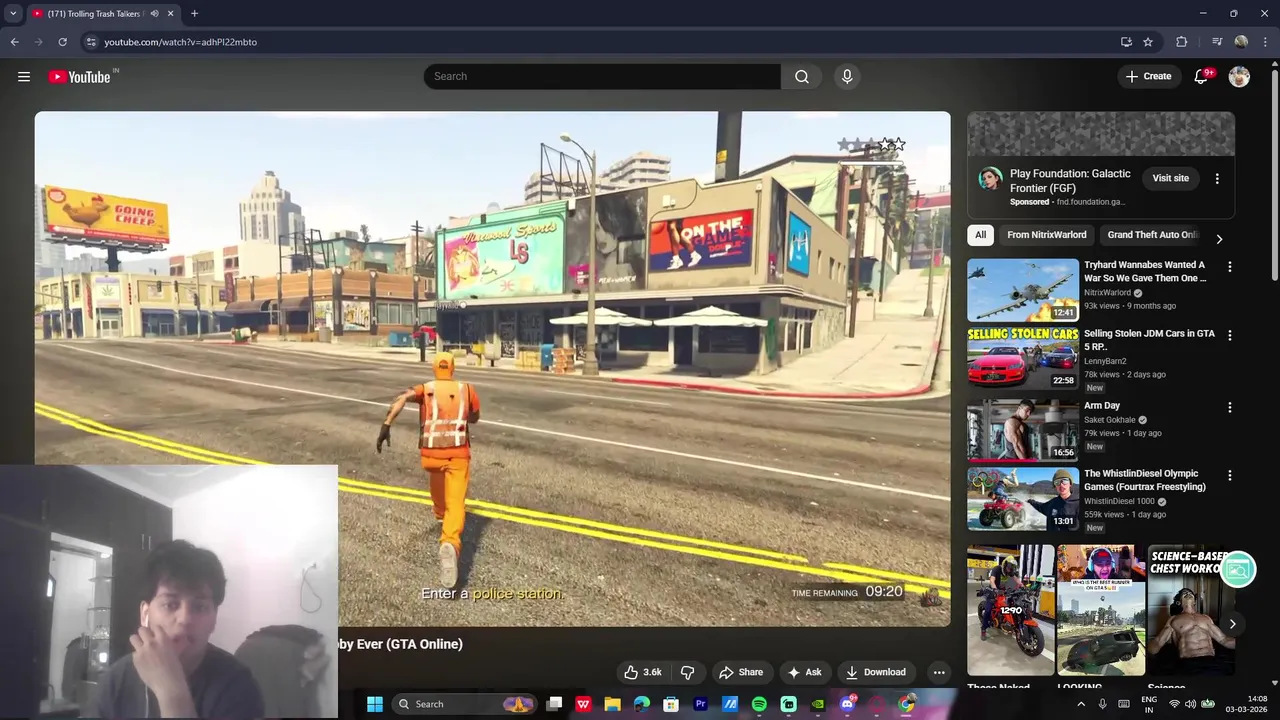Open the notifications bell
The image size is (1280, 720).
[1202, 77]
